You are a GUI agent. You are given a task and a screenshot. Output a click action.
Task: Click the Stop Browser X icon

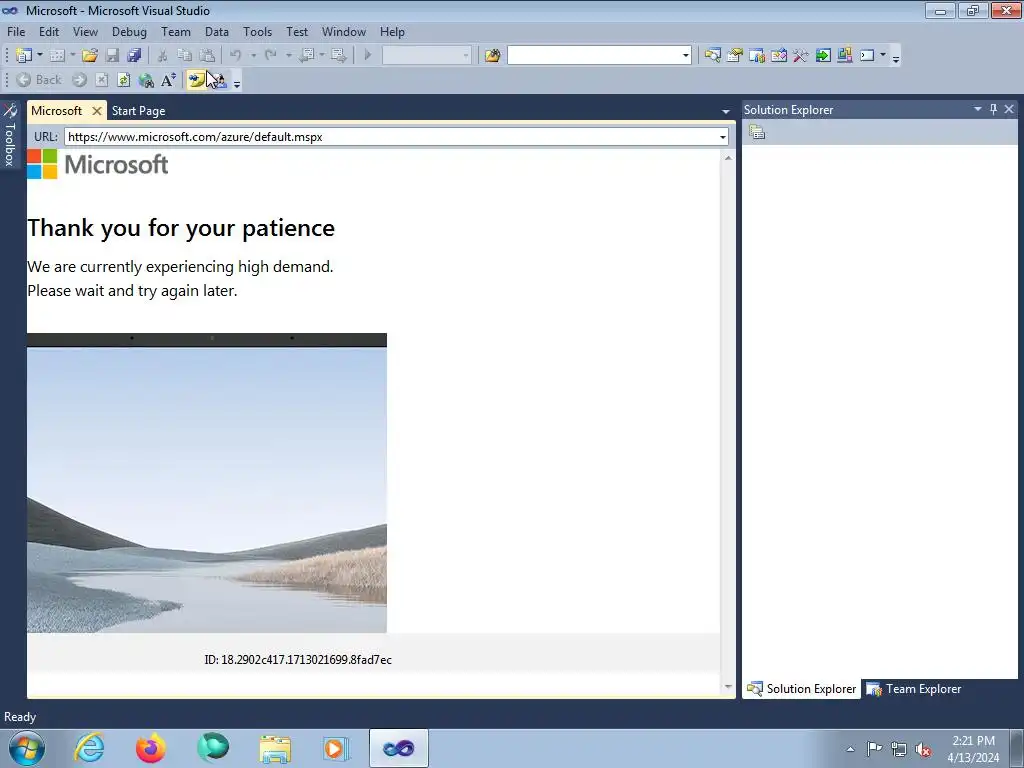102,80
